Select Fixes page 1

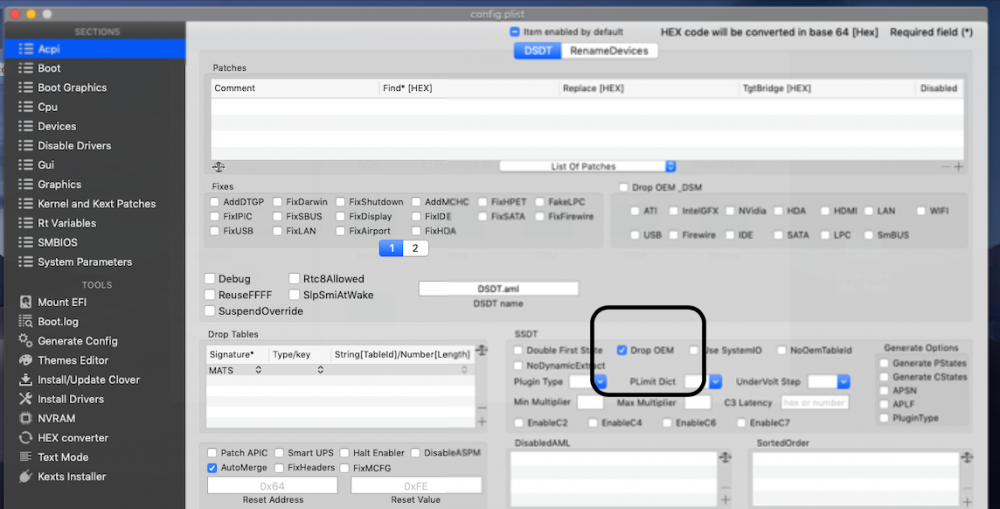coord(391,248)
